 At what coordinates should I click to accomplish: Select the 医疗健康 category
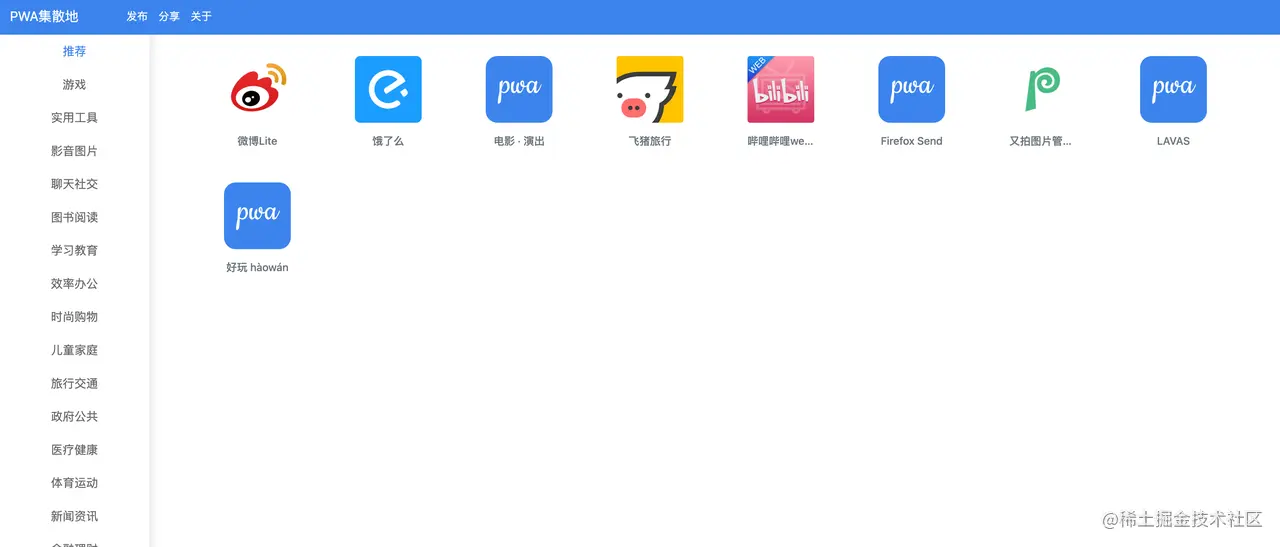(x=74, y=450)
